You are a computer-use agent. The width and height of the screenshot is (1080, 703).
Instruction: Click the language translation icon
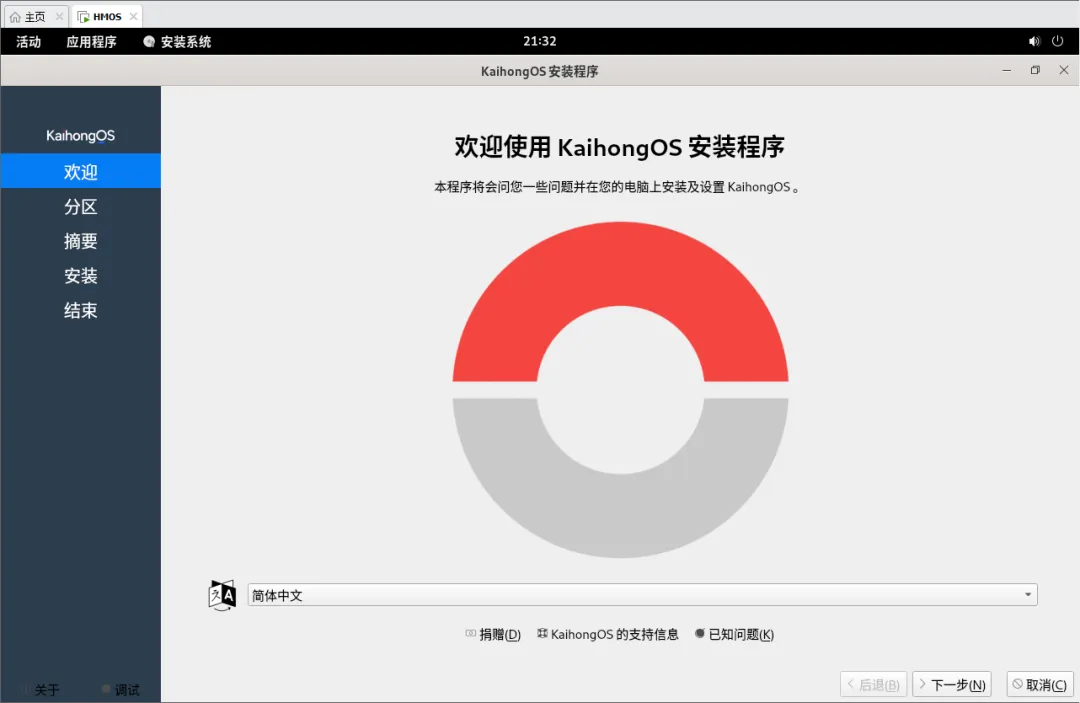click(x=222, y=595)
